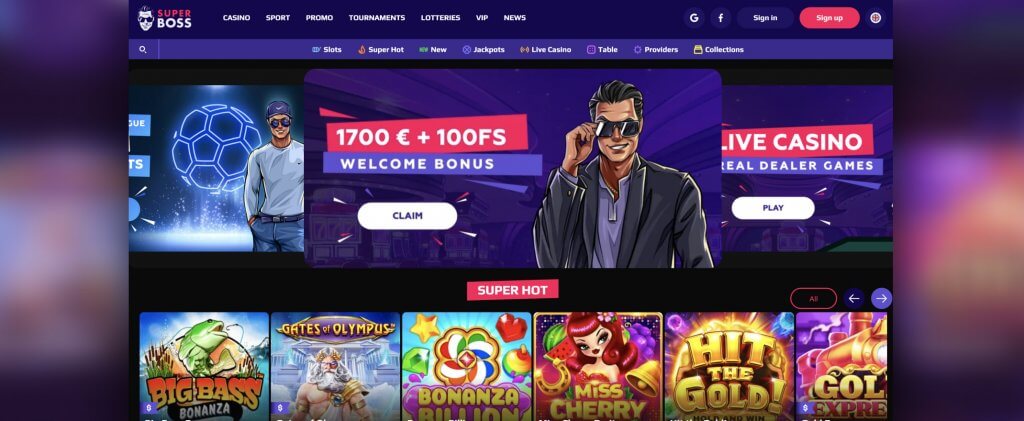This screenshot has width=1024, height=421.
Task: Sign in with the Google icon
Action: point(694,18)
